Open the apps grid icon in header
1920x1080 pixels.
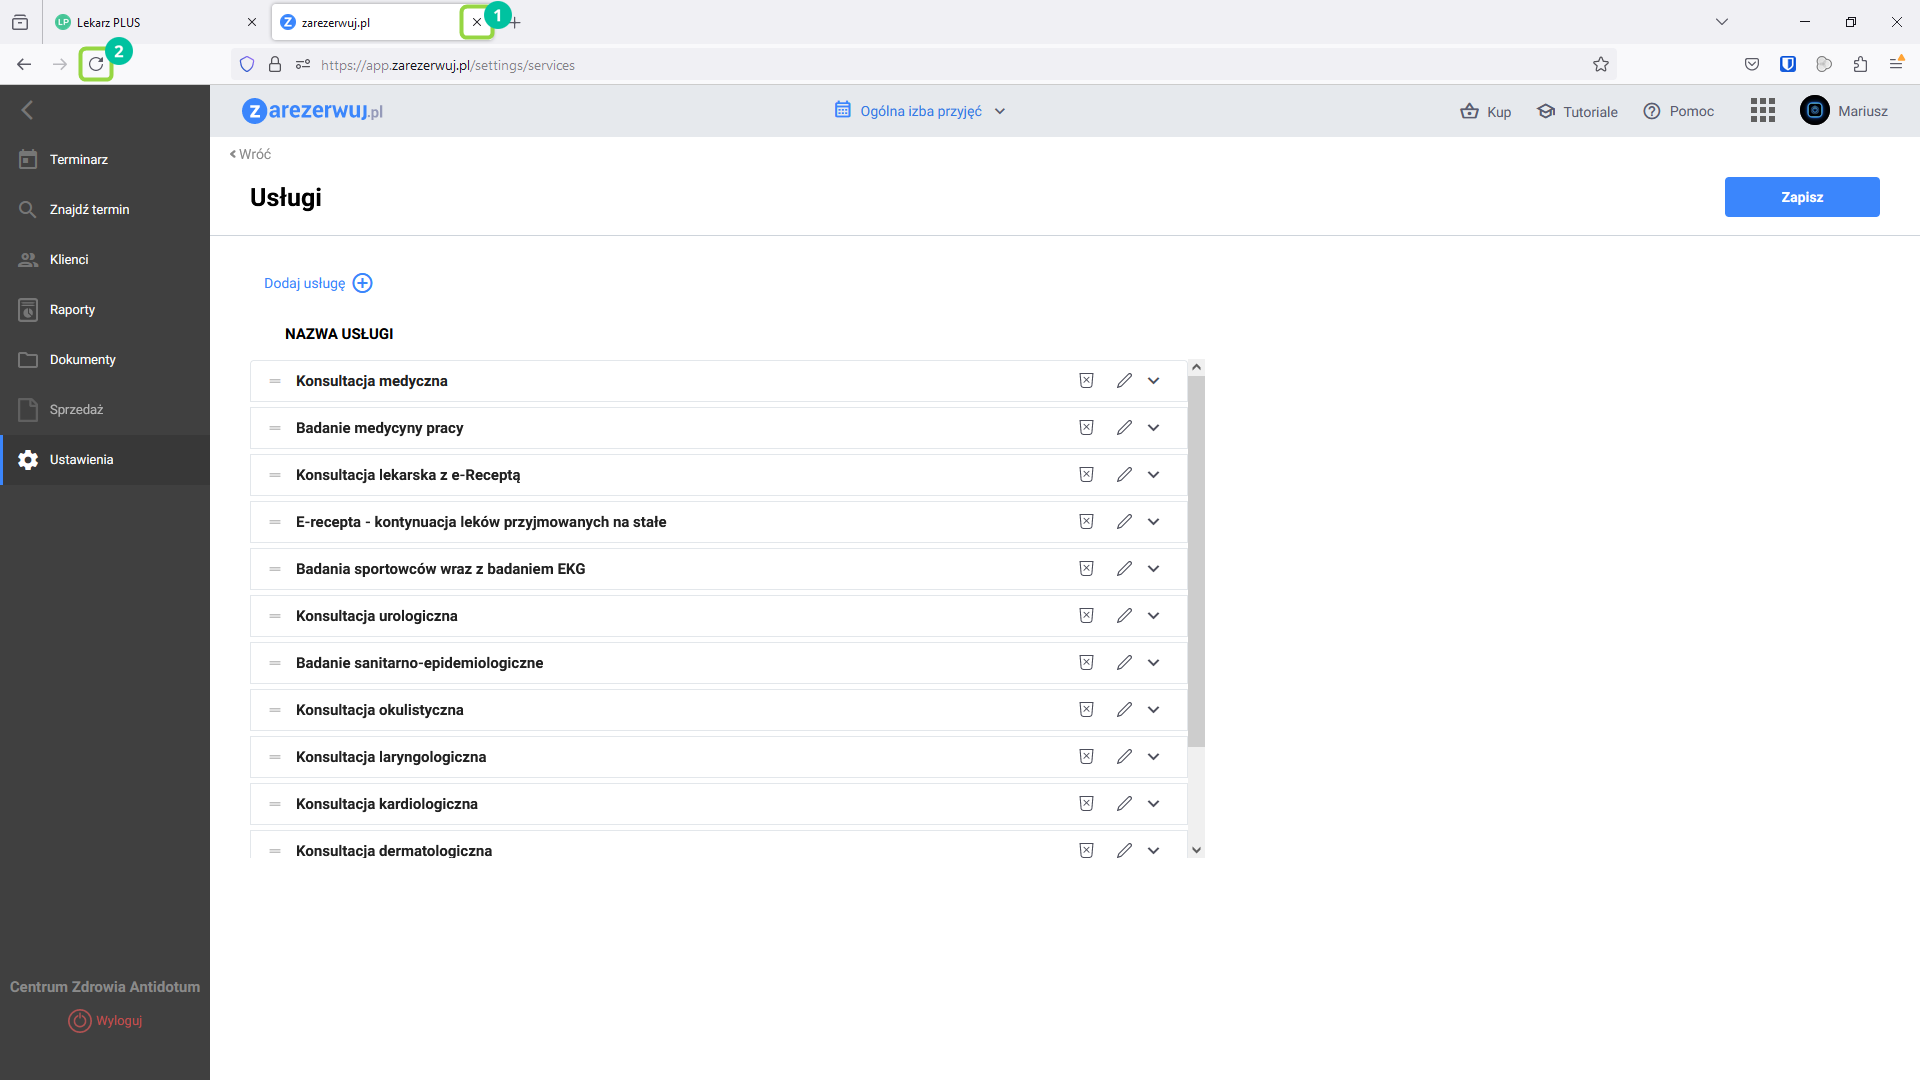1762,111
